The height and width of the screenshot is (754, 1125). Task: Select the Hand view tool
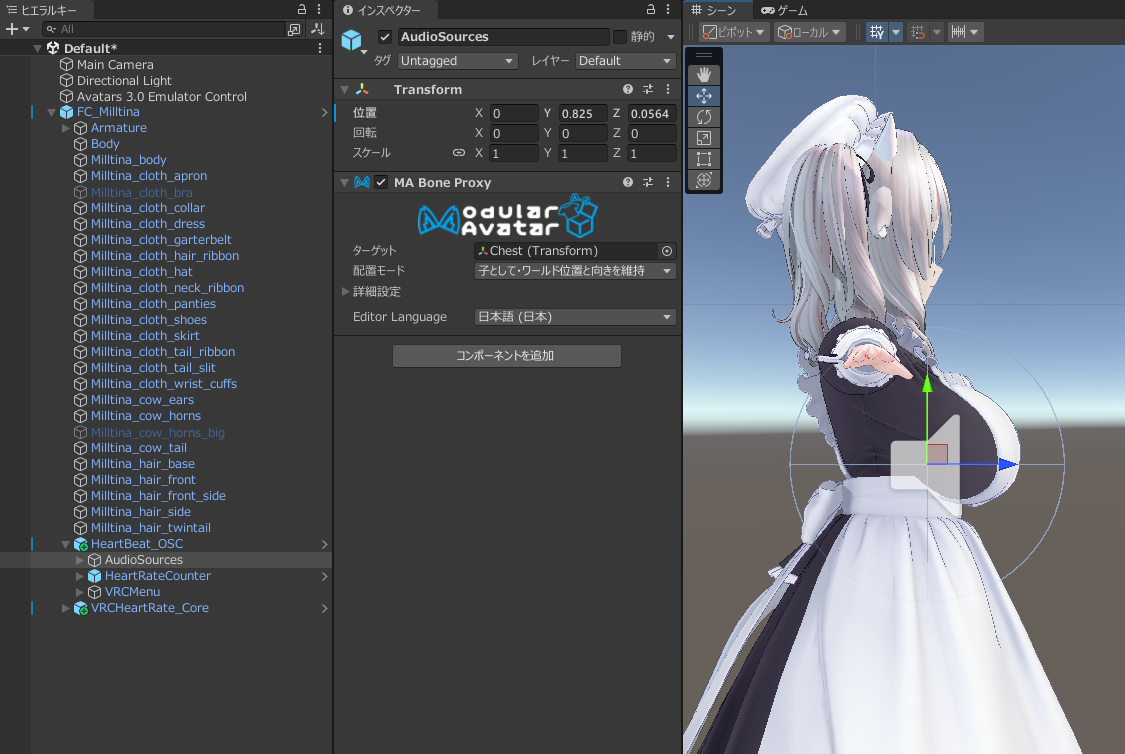[703, 75]
